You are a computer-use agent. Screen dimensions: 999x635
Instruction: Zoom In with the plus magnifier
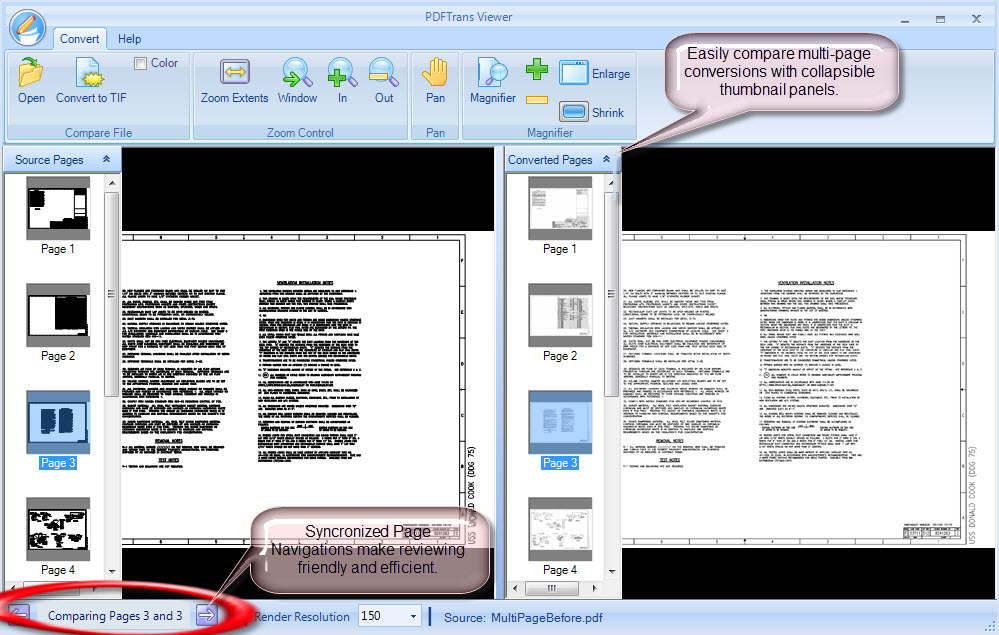coord(342,72)
